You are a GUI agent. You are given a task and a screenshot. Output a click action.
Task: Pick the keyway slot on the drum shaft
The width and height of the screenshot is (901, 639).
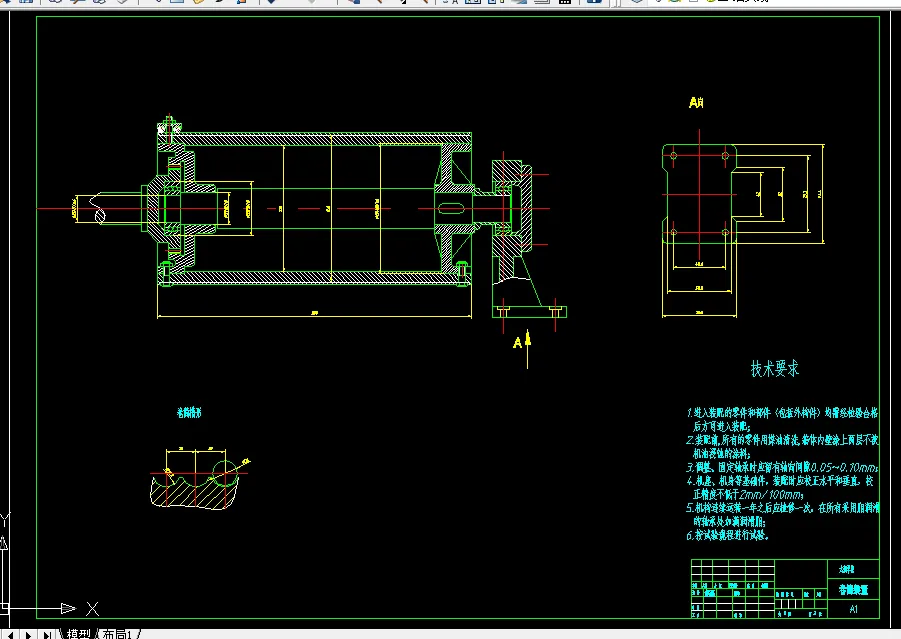(451, 209)
